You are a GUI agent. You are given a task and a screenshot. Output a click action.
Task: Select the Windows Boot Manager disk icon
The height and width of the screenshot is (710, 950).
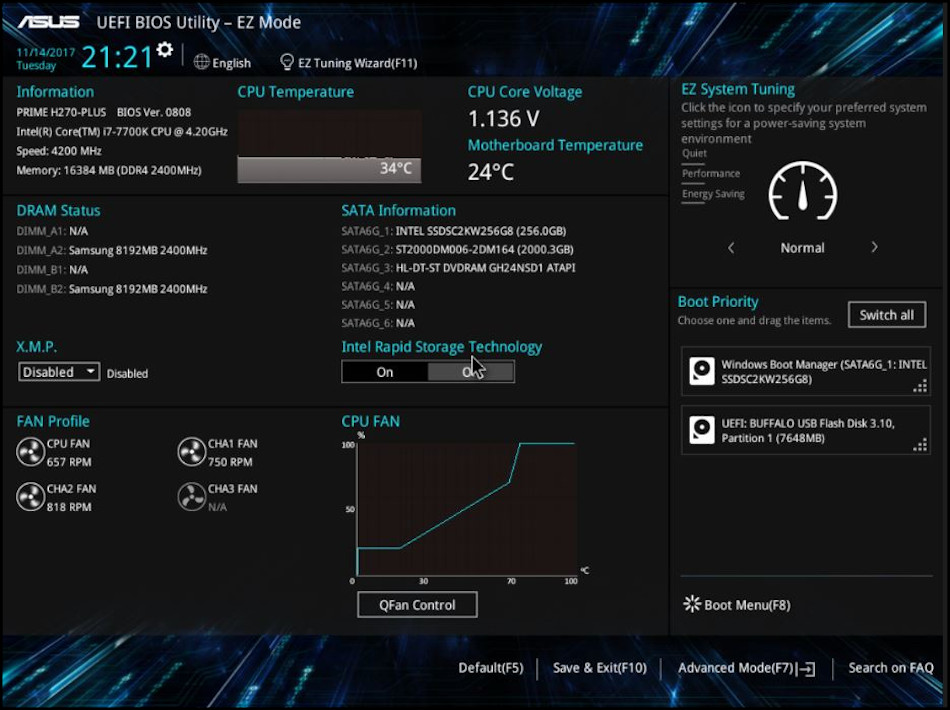[x=702, y=371]
